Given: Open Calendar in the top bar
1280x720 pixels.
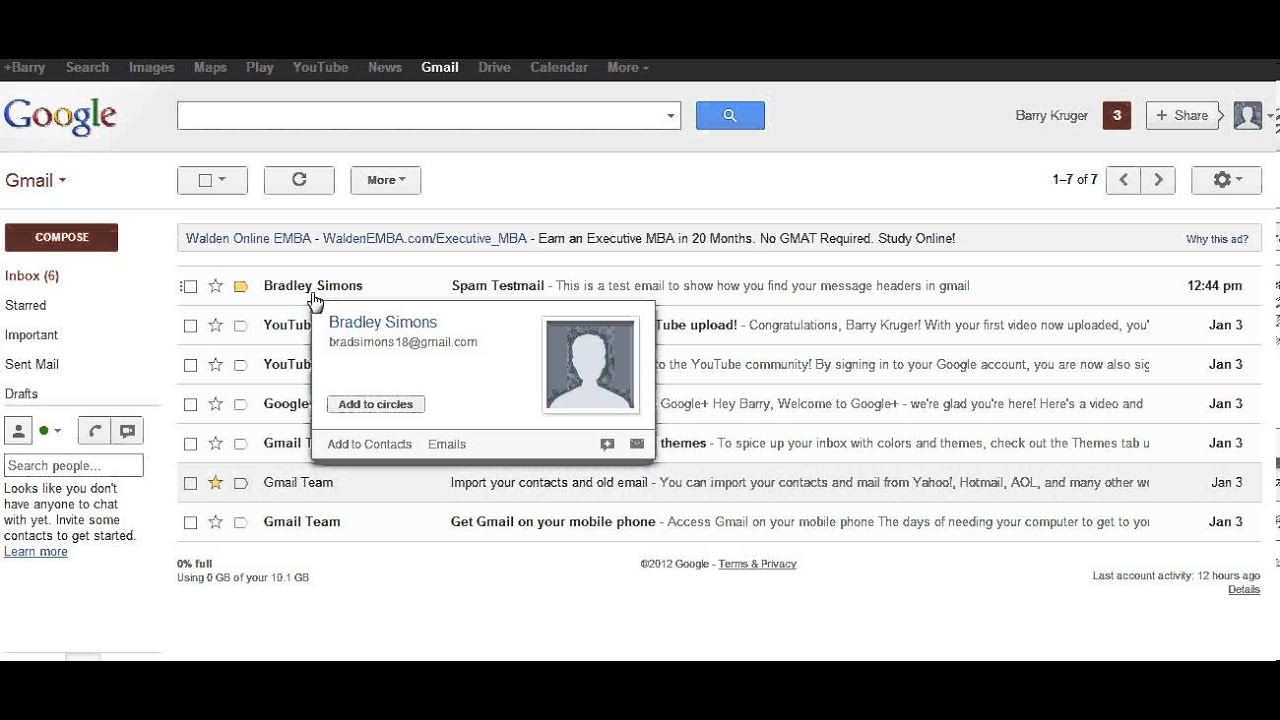Looking at the screenshot, I should pyautogui.click(x=559, y=67).
